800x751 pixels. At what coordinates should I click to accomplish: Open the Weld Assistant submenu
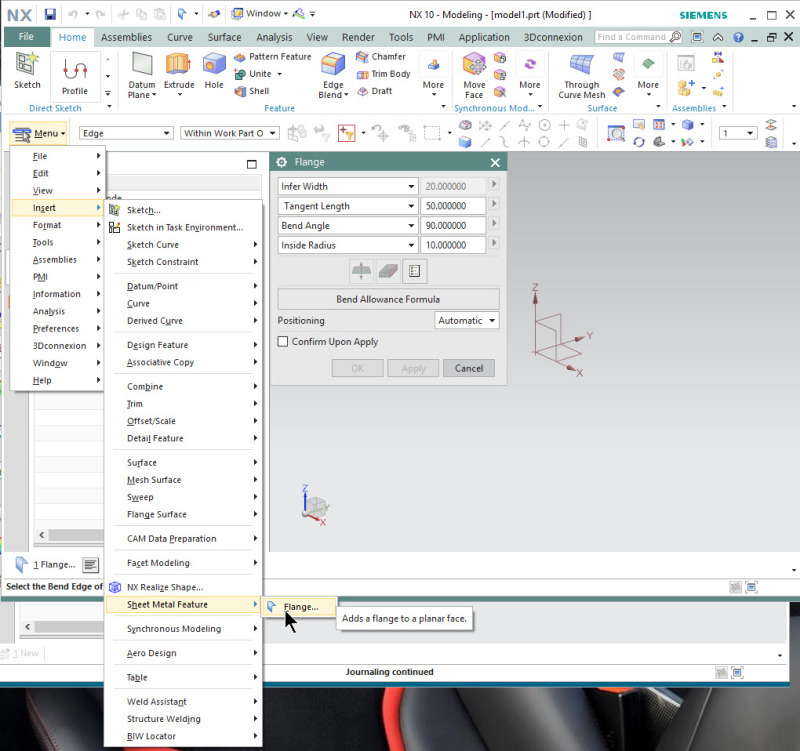pos(185,702)
